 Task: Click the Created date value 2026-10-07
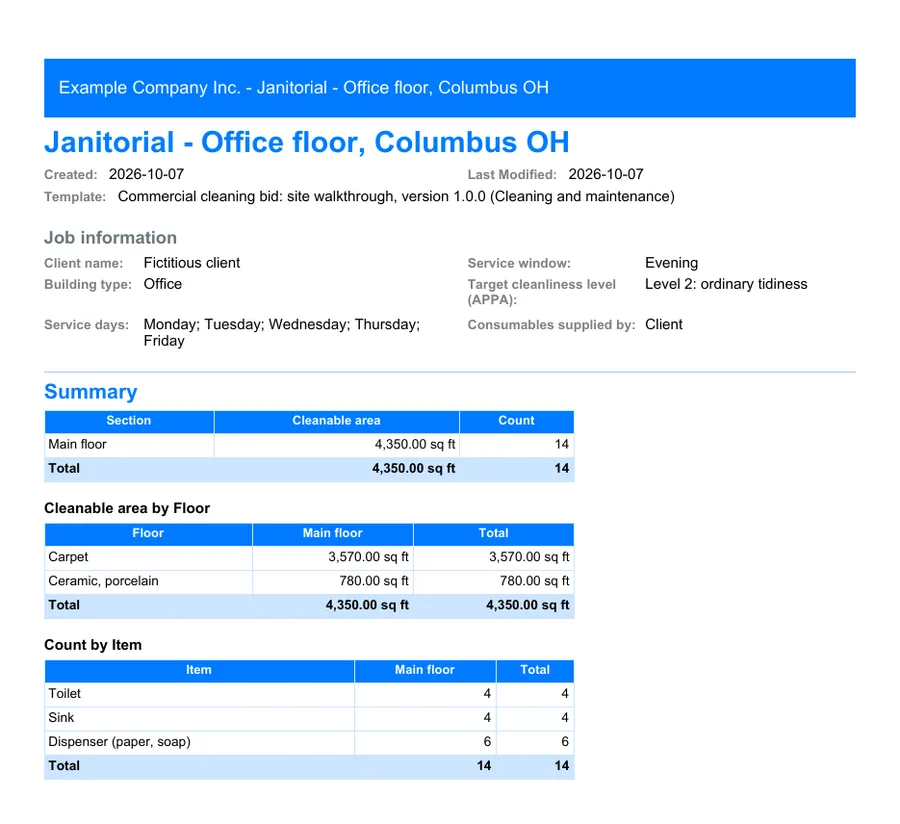(146, 174)
